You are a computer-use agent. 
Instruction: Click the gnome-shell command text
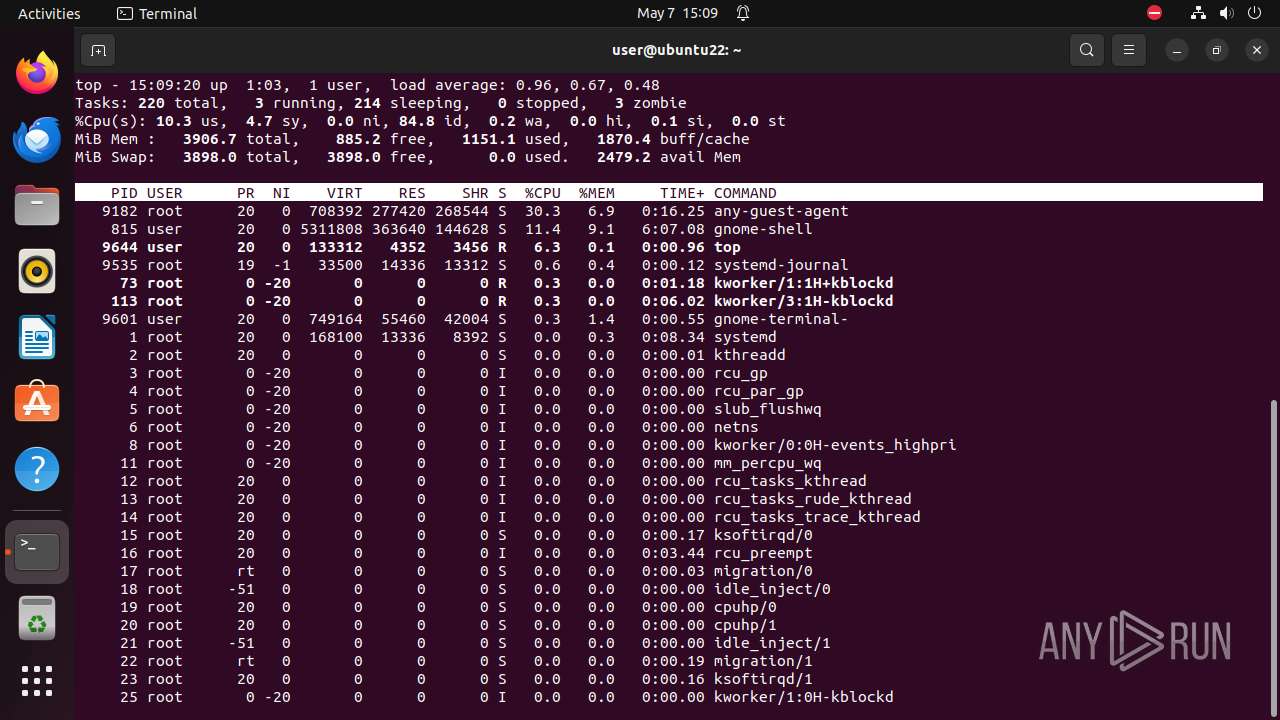click(763, 229)
